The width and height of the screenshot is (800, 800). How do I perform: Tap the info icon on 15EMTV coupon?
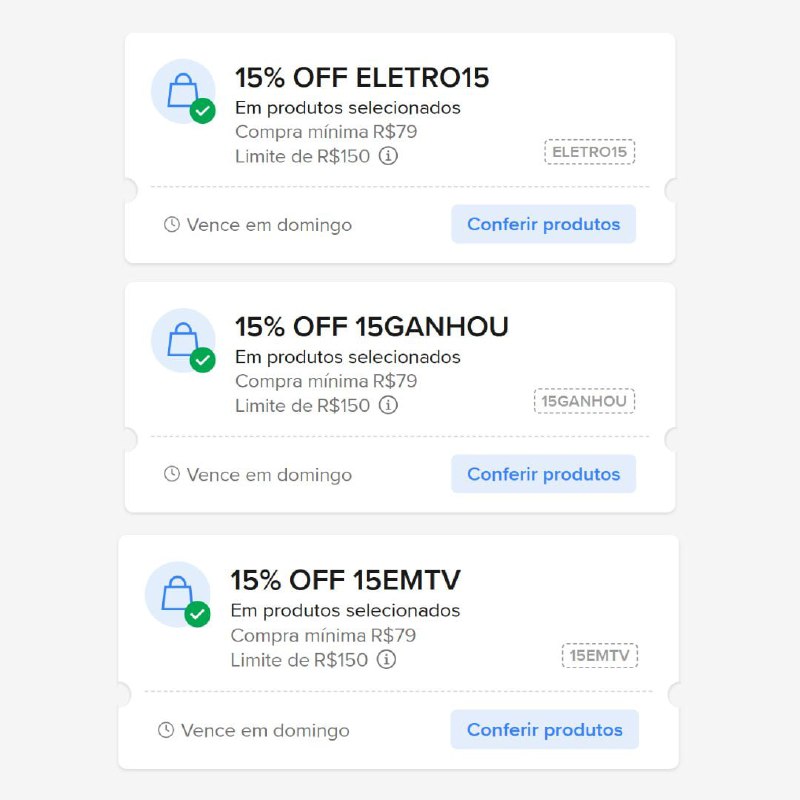click(386, 660)
